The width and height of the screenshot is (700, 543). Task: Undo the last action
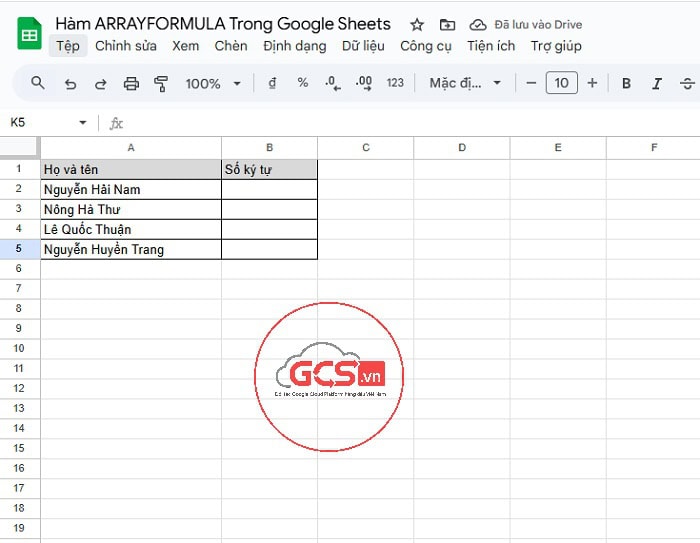(70, 83)
